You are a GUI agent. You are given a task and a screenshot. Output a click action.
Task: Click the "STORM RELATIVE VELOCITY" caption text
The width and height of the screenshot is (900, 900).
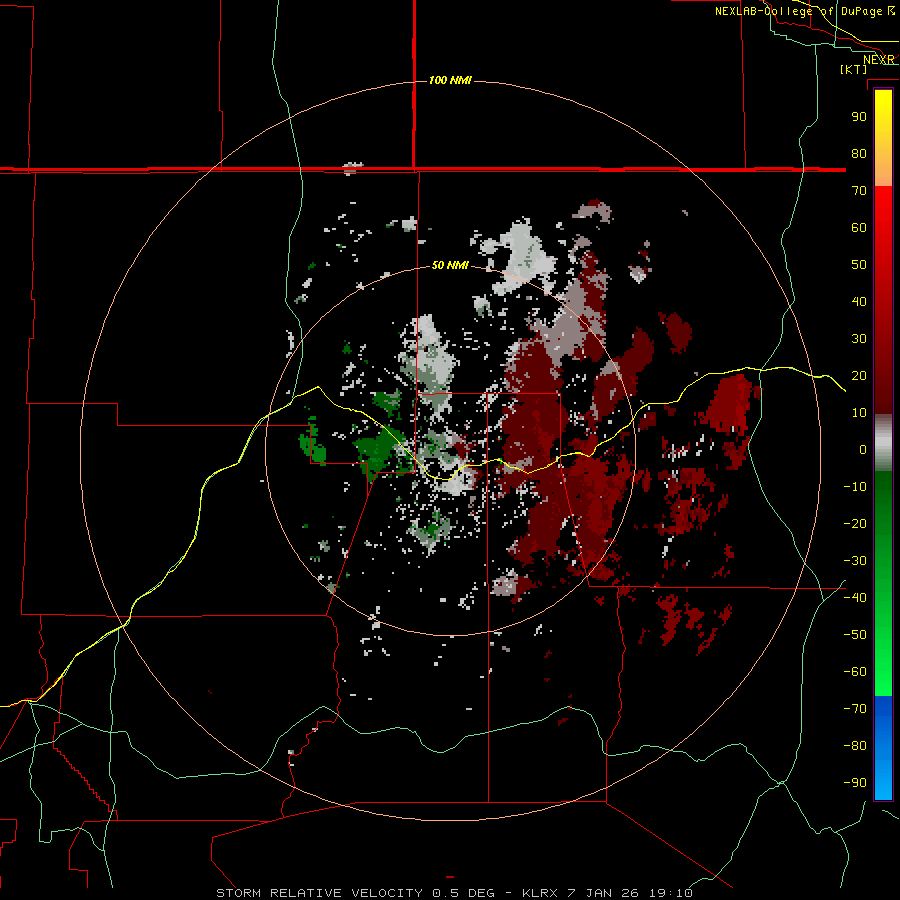tap(320, 893)
